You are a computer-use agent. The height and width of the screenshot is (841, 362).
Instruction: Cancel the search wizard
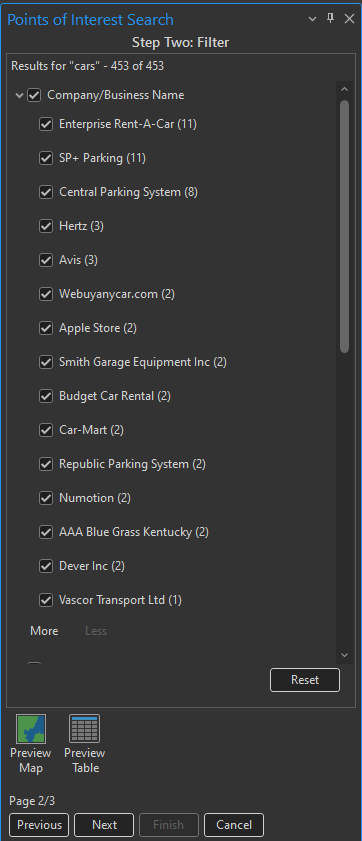(234, 824)
